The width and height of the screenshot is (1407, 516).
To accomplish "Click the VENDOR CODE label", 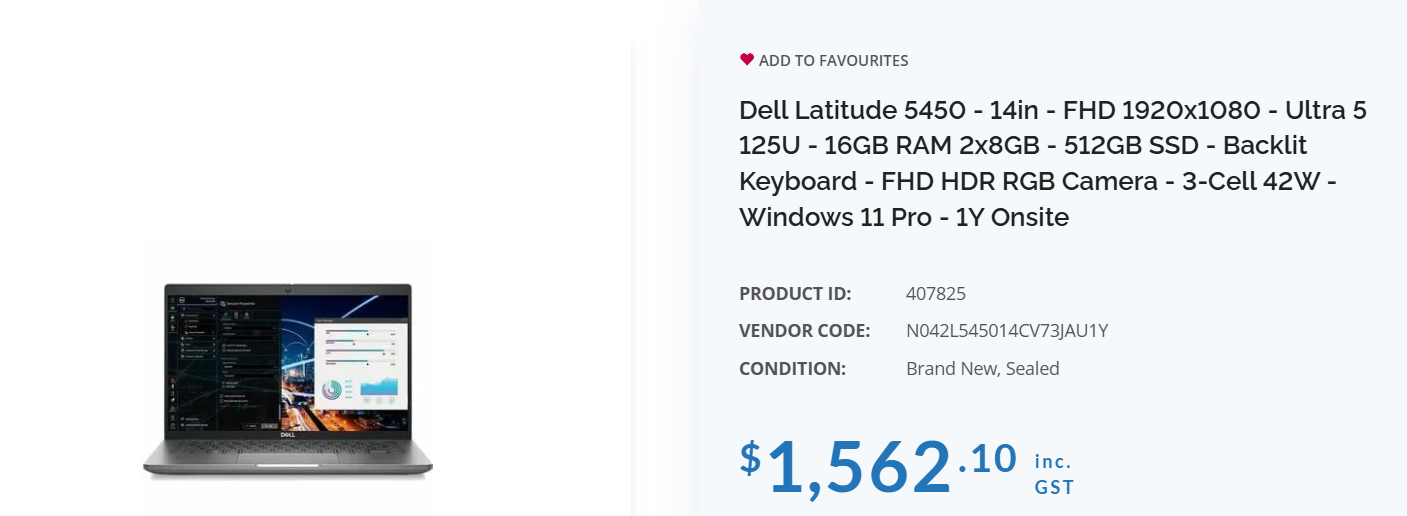I will (x=804, y=331).
